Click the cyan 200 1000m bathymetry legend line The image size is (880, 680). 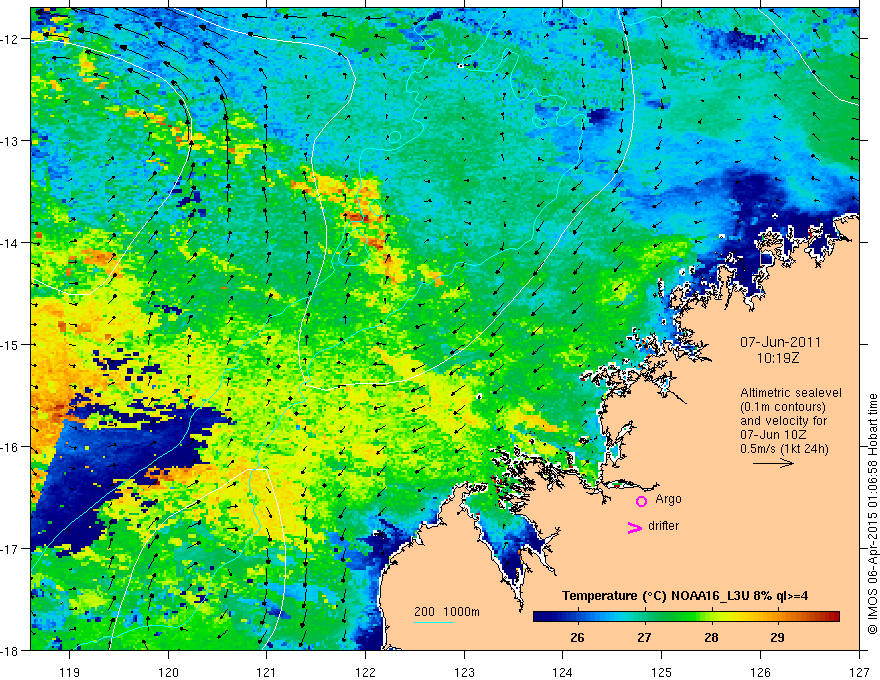[434, 622]
